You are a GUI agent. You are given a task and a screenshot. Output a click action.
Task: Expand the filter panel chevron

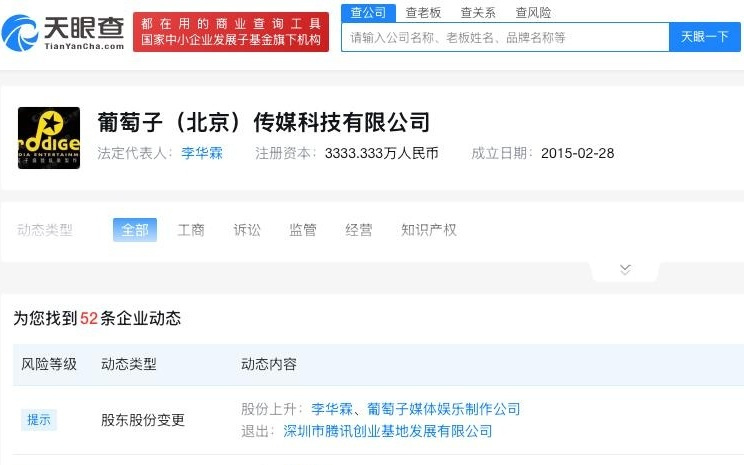click(625, 270)
